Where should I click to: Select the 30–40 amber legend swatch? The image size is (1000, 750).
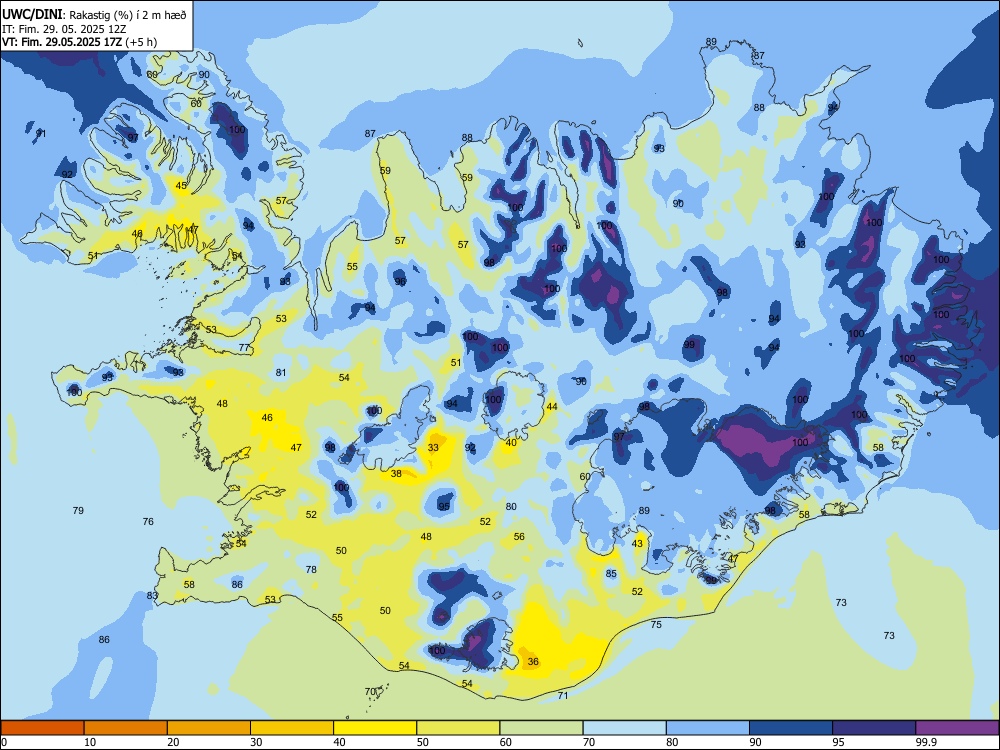coord(292,728)
